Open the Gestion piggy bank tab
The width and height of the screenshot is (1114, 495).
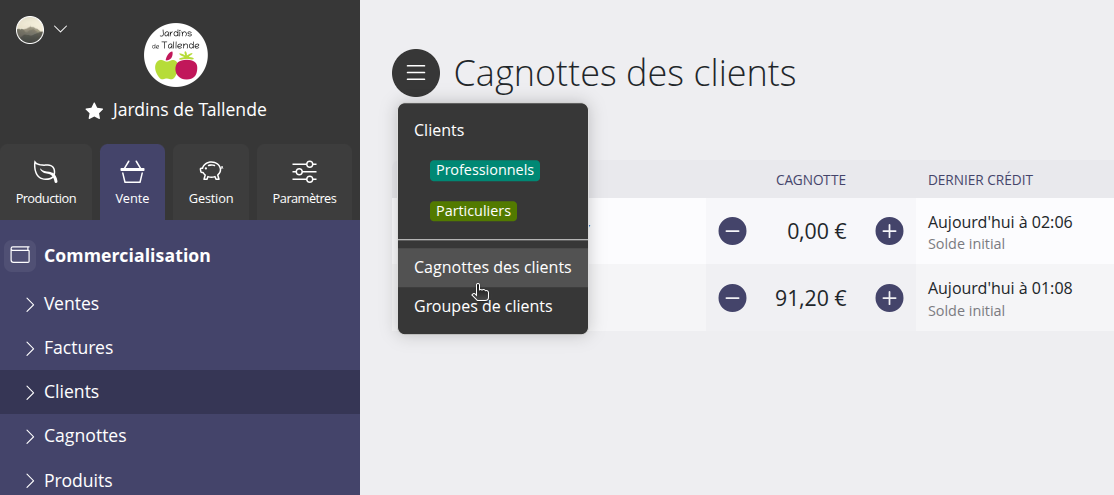click(211, 182)
